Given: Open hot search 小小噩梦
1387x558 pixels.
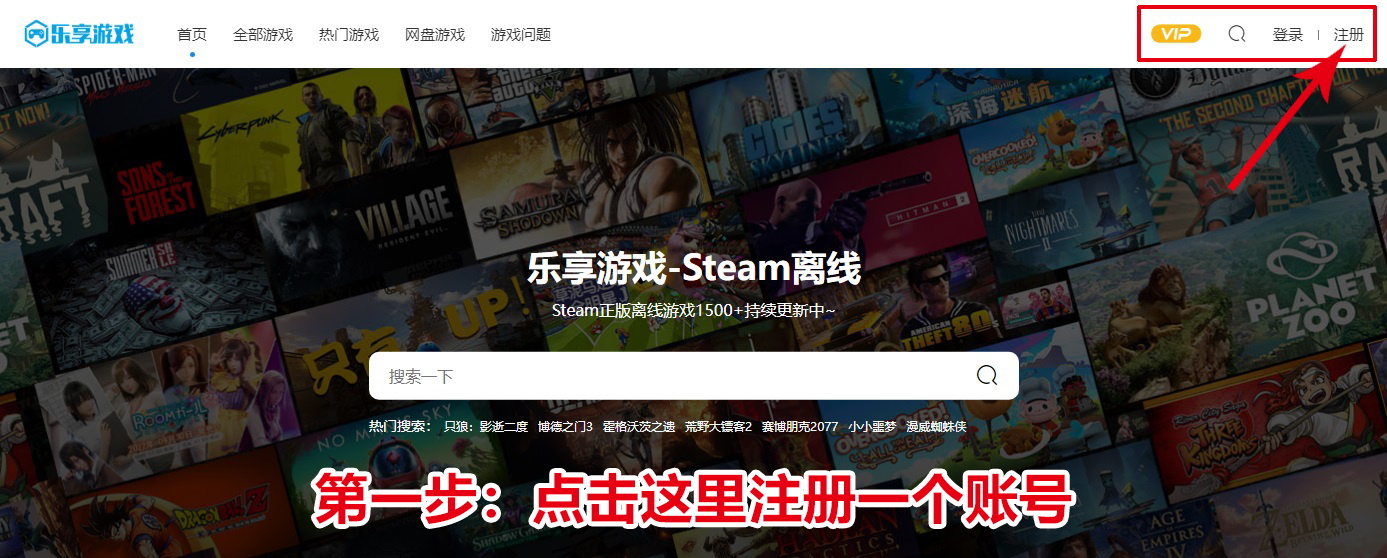Looking at the screenshot, I should 871,427.
